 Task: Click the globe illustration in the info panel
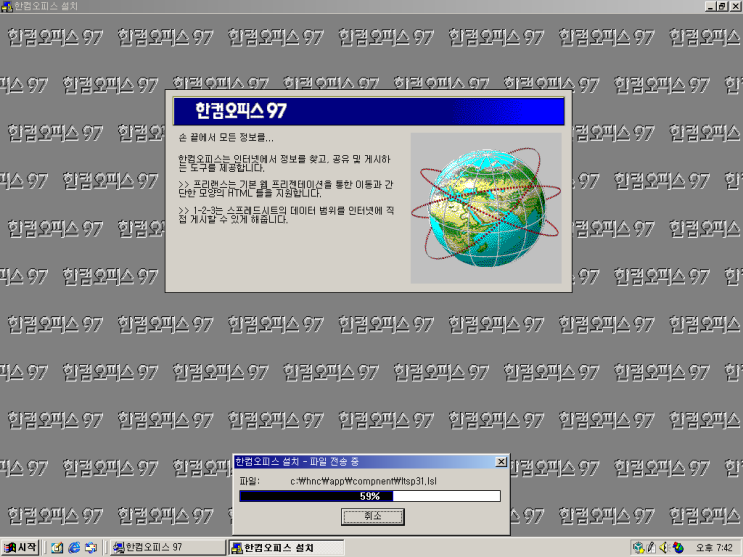point(486,208)
